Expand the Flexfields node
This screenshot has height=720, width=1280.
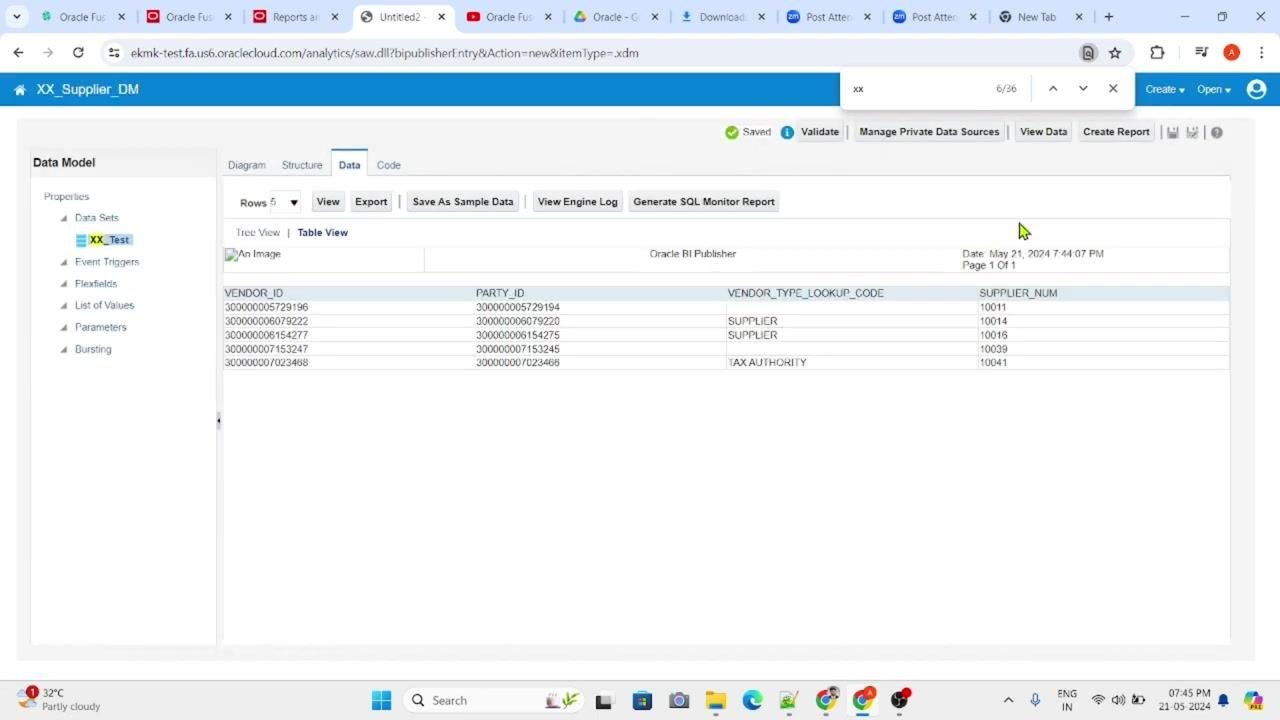pyautogui.click(x=64, y=284)
